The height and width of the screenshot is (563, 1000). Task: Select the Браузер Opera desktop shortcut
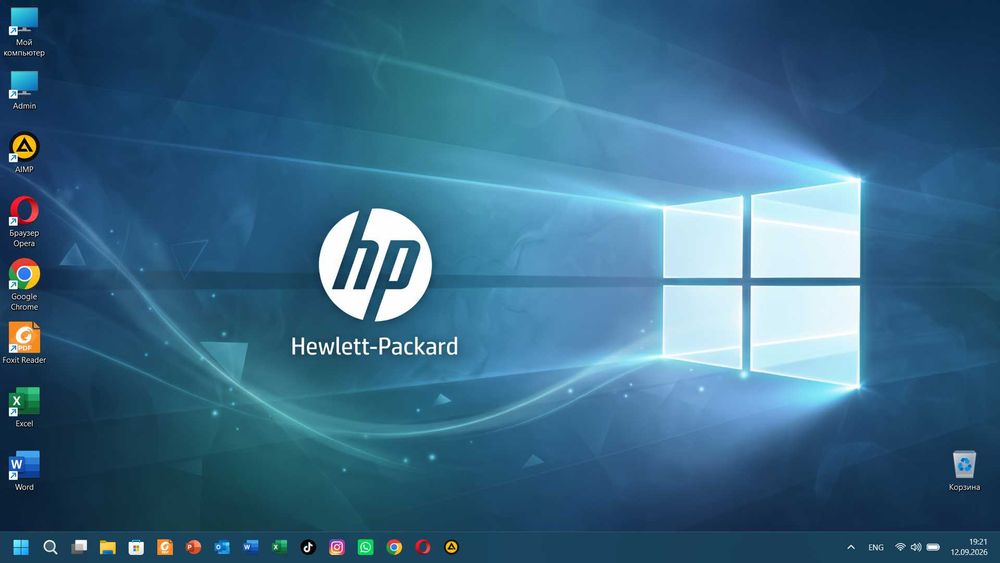[24, 221]
